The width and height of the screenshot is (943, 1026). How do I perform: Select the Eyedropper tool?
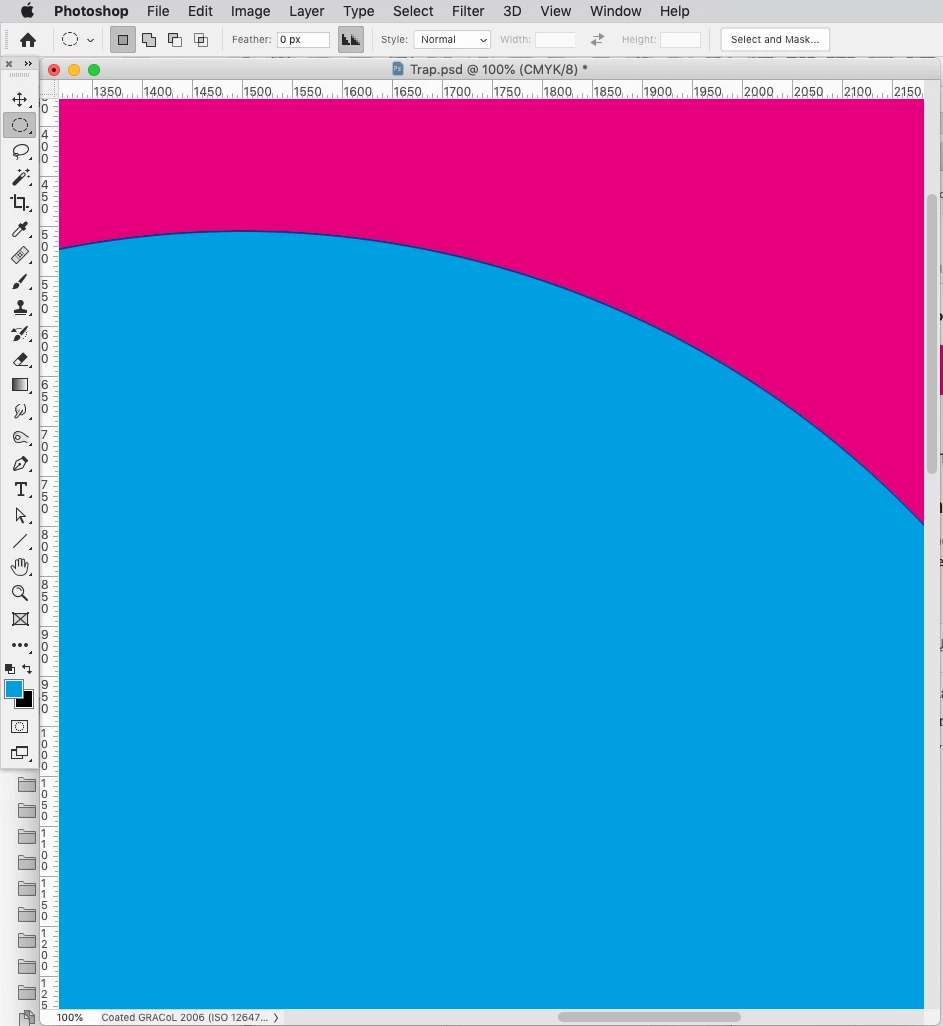[20, 229]
